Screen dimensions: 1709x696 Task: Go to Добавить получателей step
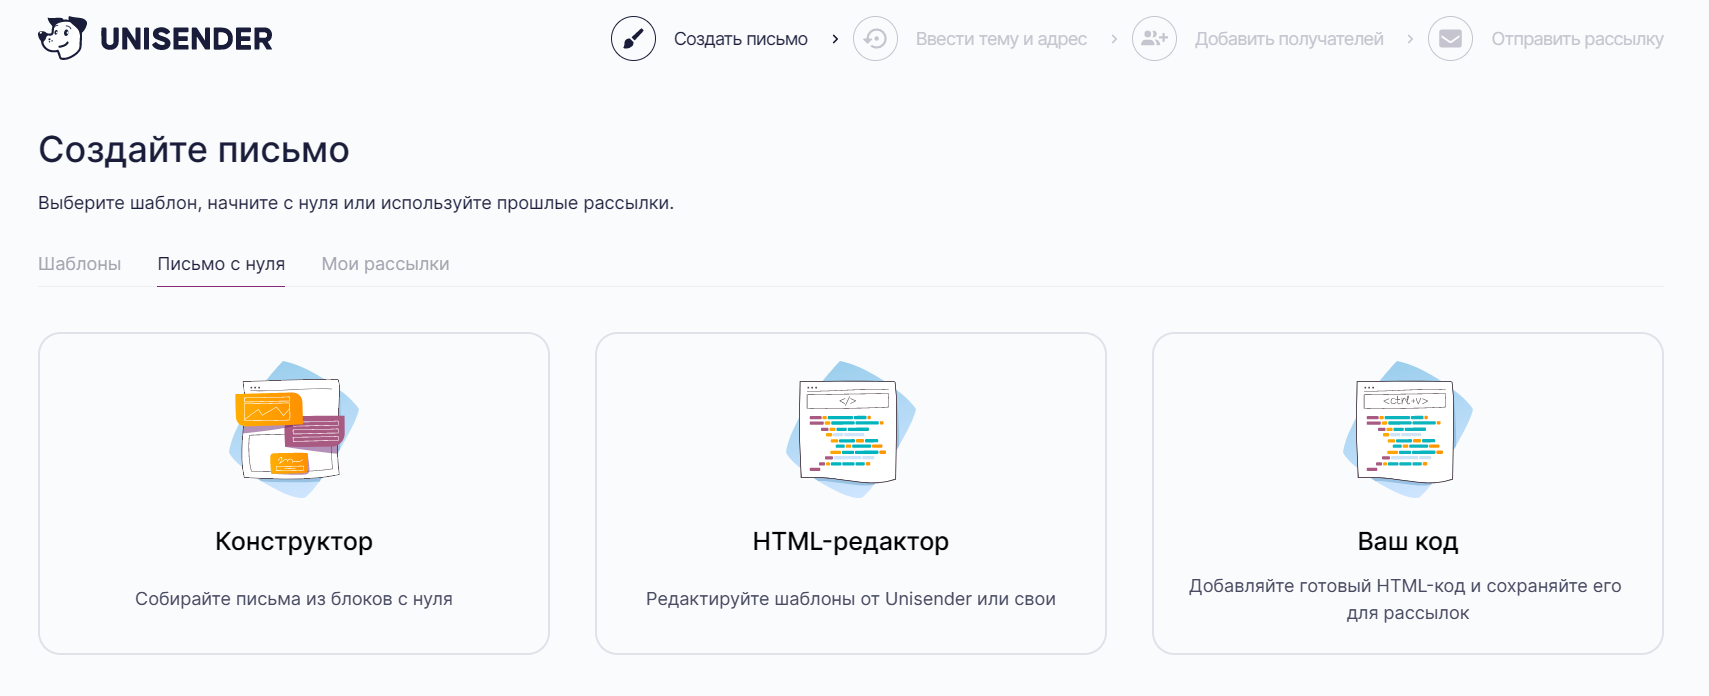coord(1289,39)
